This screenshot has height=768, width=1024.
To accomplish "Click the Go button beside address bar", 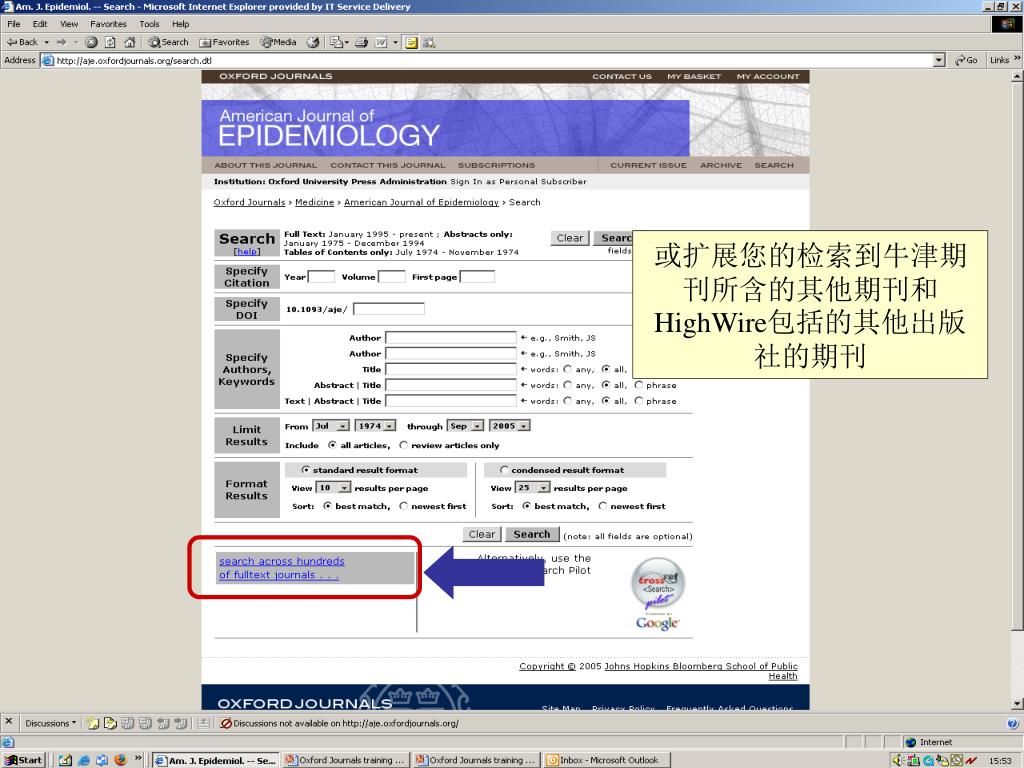I will point(967,60).
